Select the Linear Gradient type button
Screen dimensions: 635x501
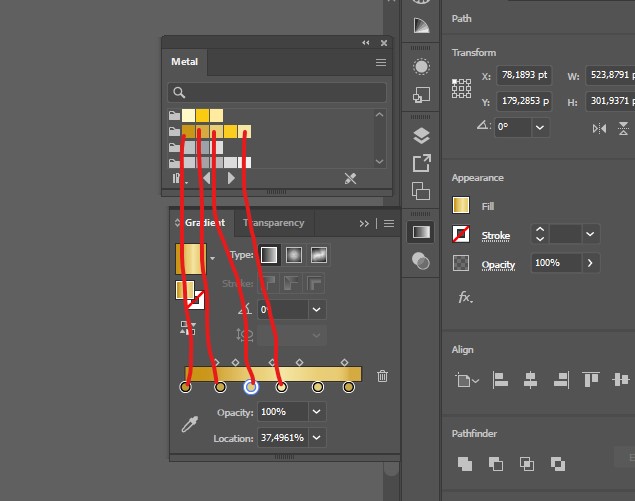[269, 255]
